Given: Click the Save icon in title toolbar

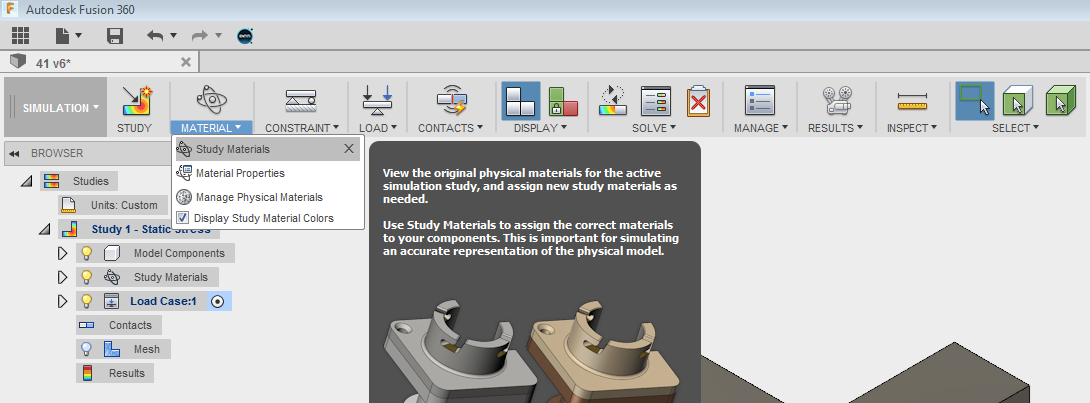Looking at the screenshot, I should [x=115, y=35].
